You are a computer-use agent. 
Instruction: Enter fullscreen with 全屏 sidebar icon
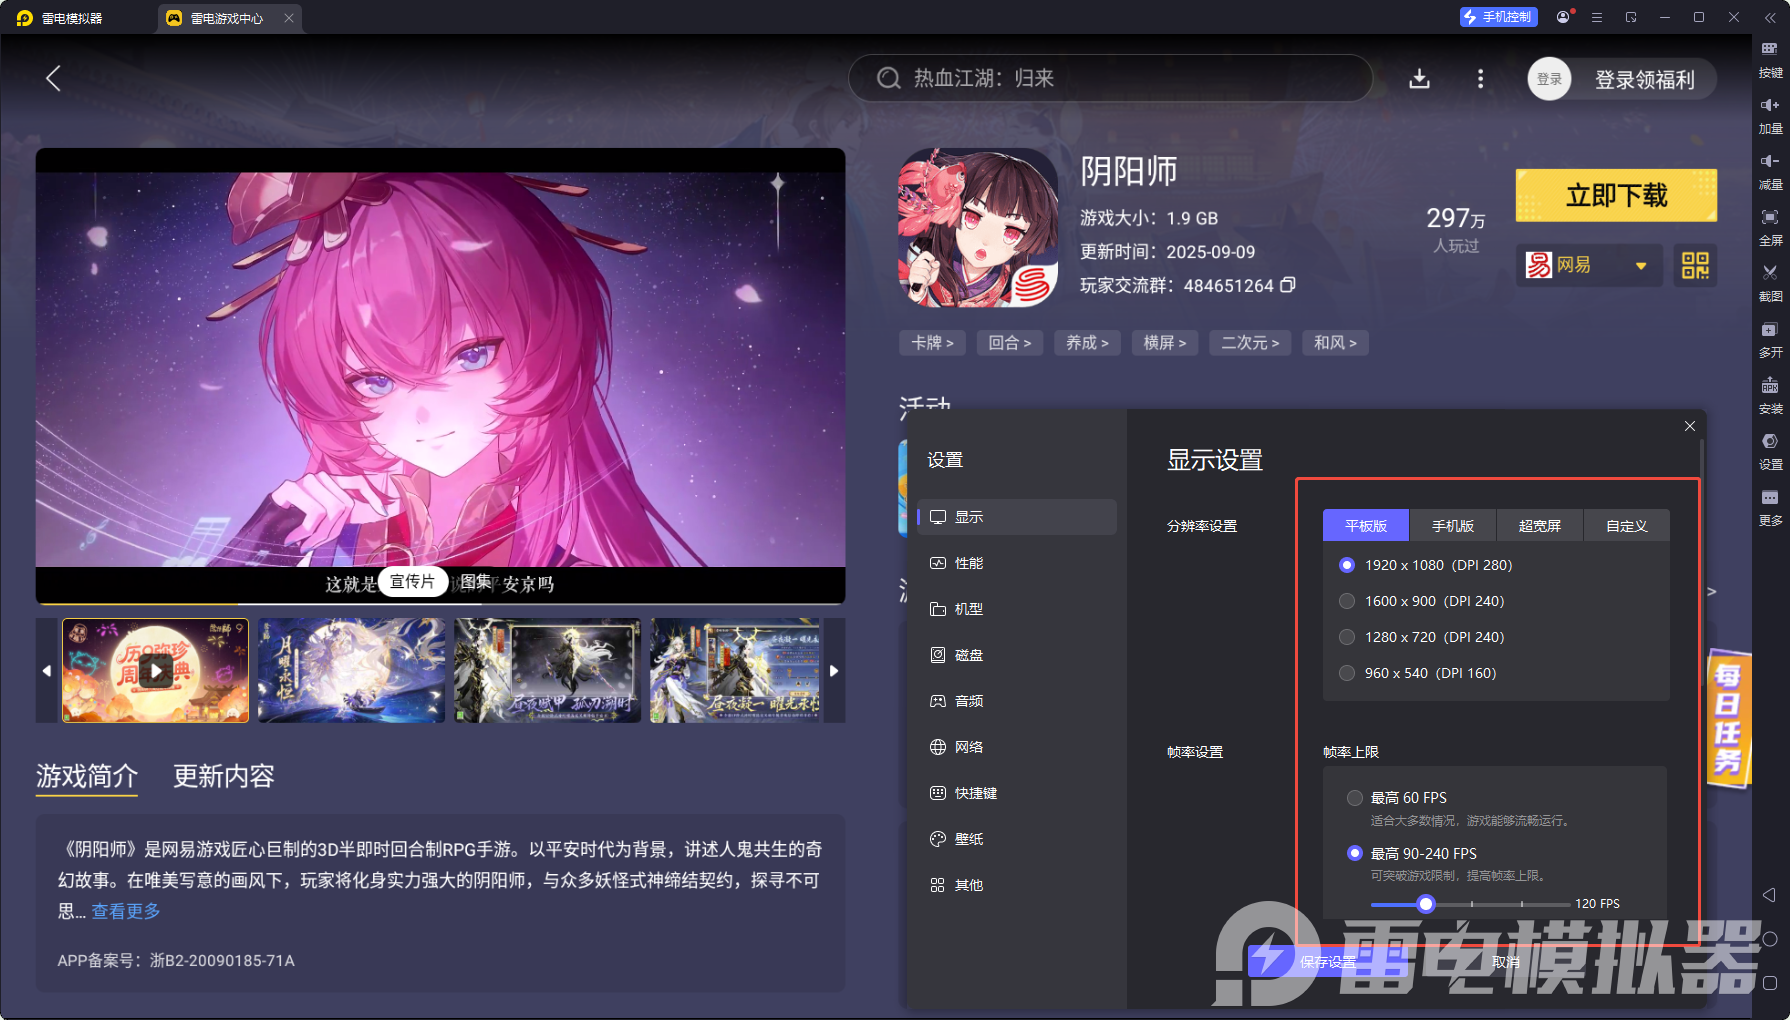[x=1770, y=228]
